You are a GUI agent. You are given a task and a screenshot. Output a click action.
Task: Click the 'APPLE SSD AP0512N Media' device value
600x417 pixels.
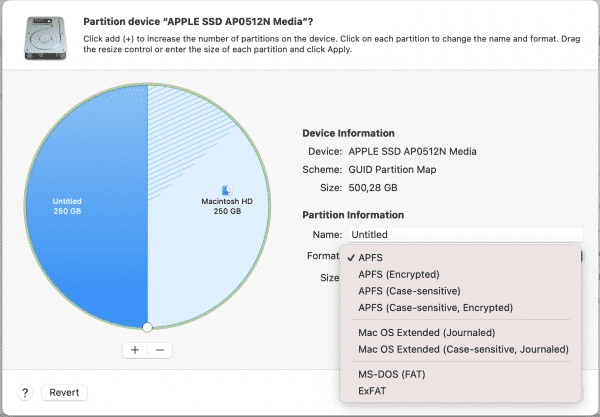(x=412, y=151)
